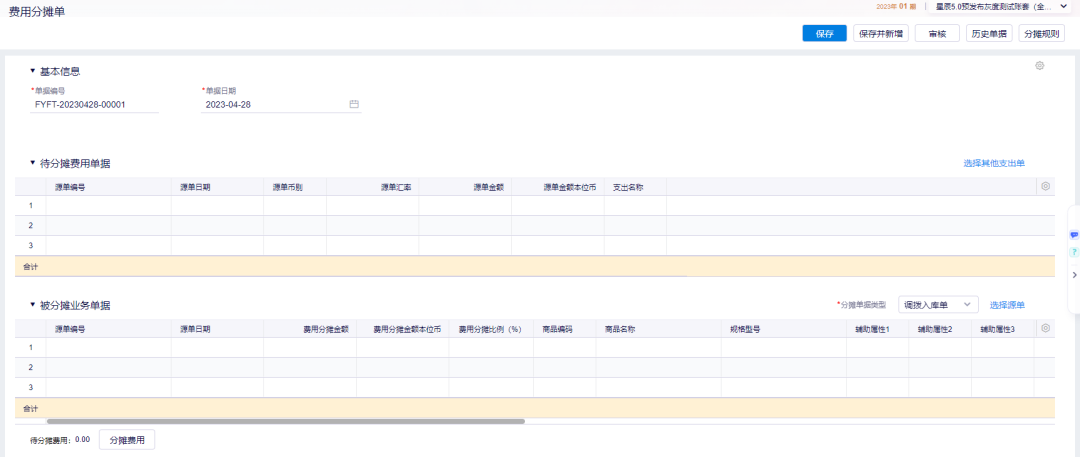Screen dimensions: 1080x457
Task: Open the calendar icon in 单据日期 field
Action: pos(354,104)
